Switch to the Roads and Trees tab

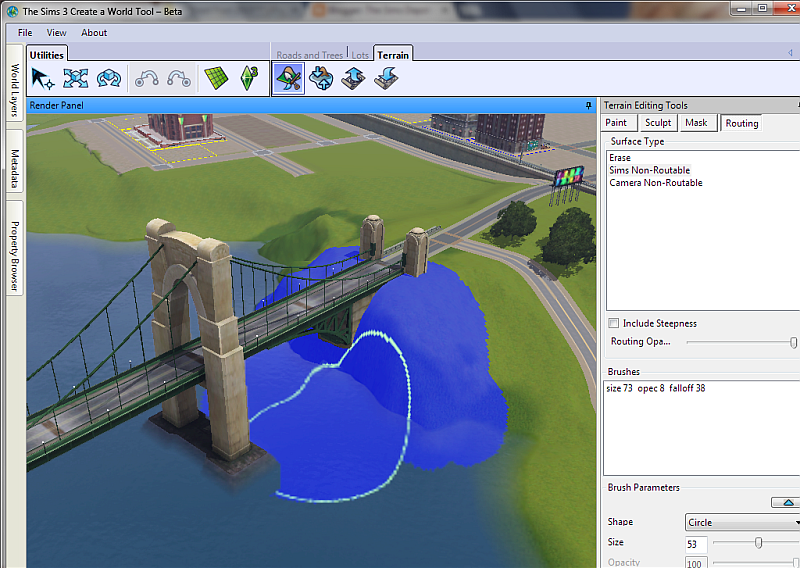point(309,54)
